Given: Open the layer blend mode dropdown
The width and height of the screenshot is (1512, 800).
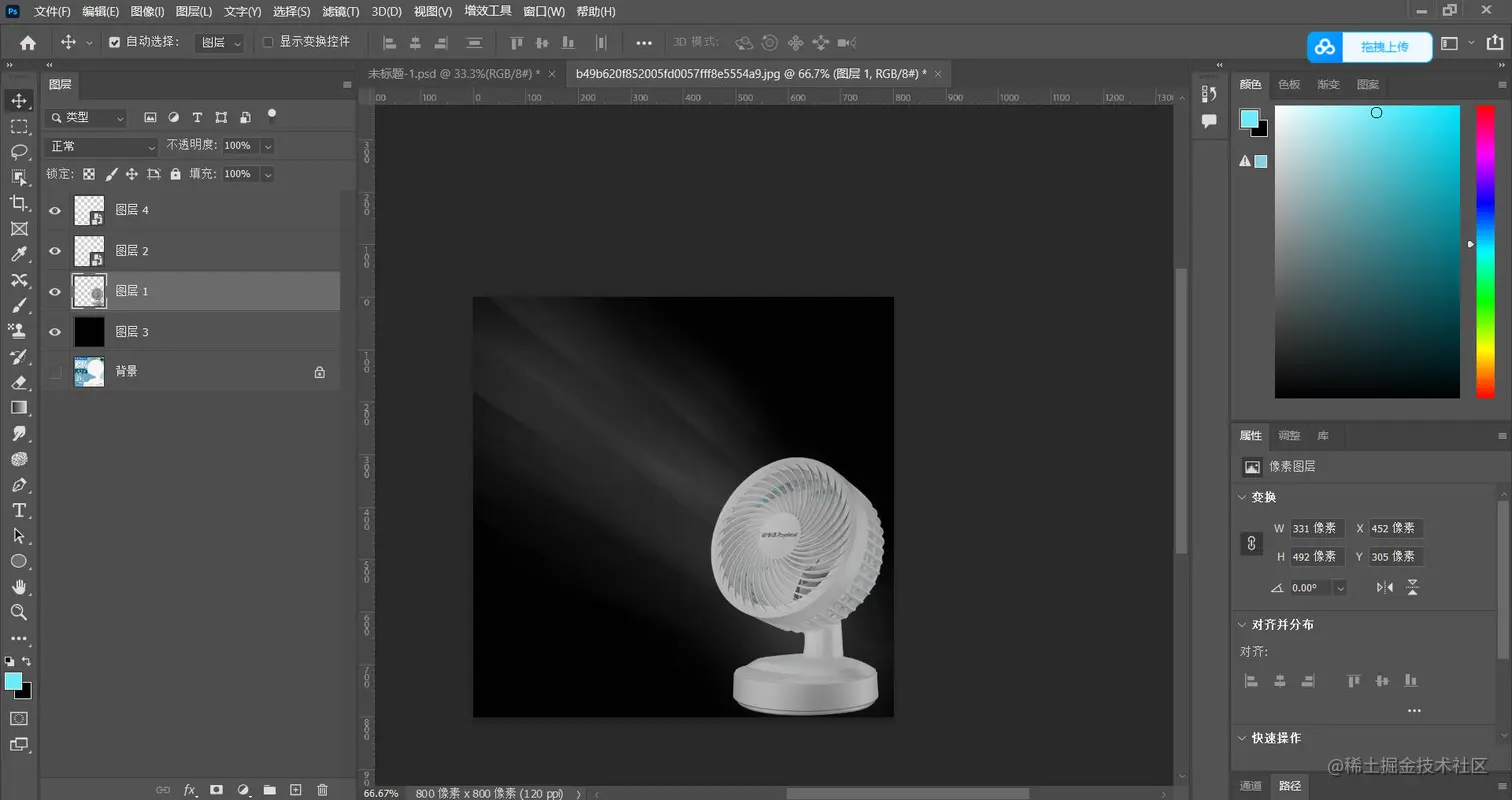Looking at the screenshot, I should (x=100, y=147).
